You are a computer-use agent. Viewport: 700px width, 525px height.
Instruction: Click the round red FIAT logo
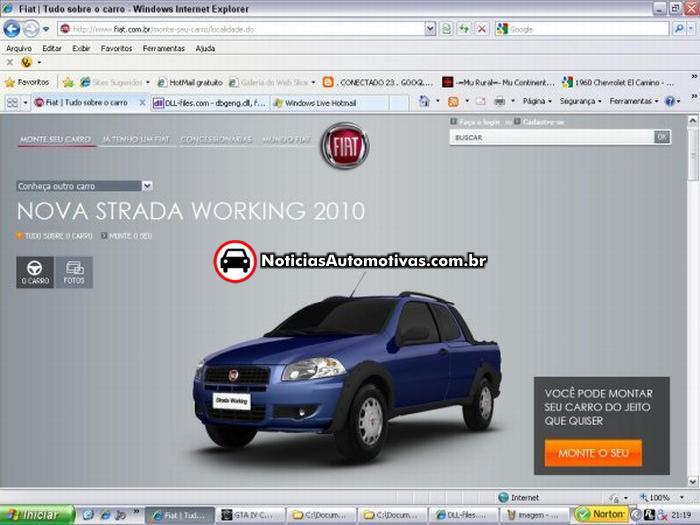(345, 146)
